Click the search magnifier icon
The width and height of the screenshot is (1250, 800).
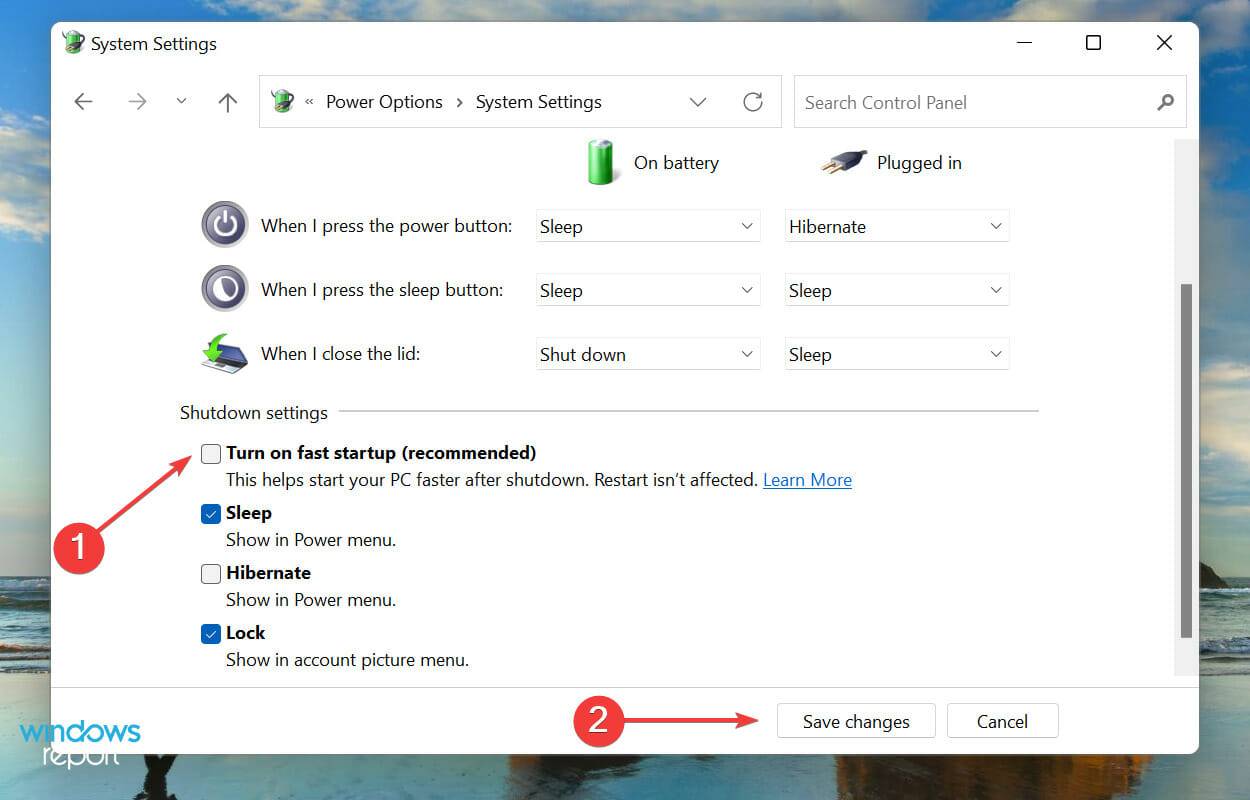tap(1165, 101)
